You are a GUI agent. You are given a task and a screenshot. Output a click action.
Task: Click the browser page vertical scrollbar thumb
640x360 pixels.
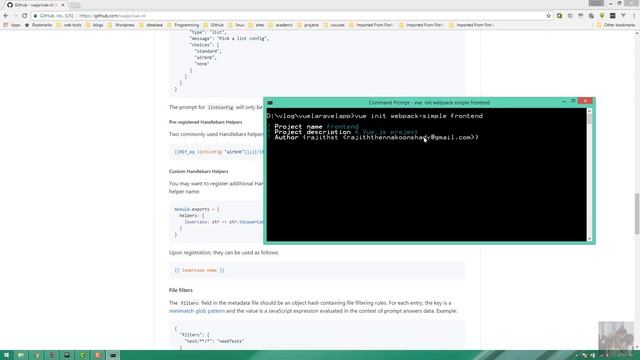[x=637, y=213]
